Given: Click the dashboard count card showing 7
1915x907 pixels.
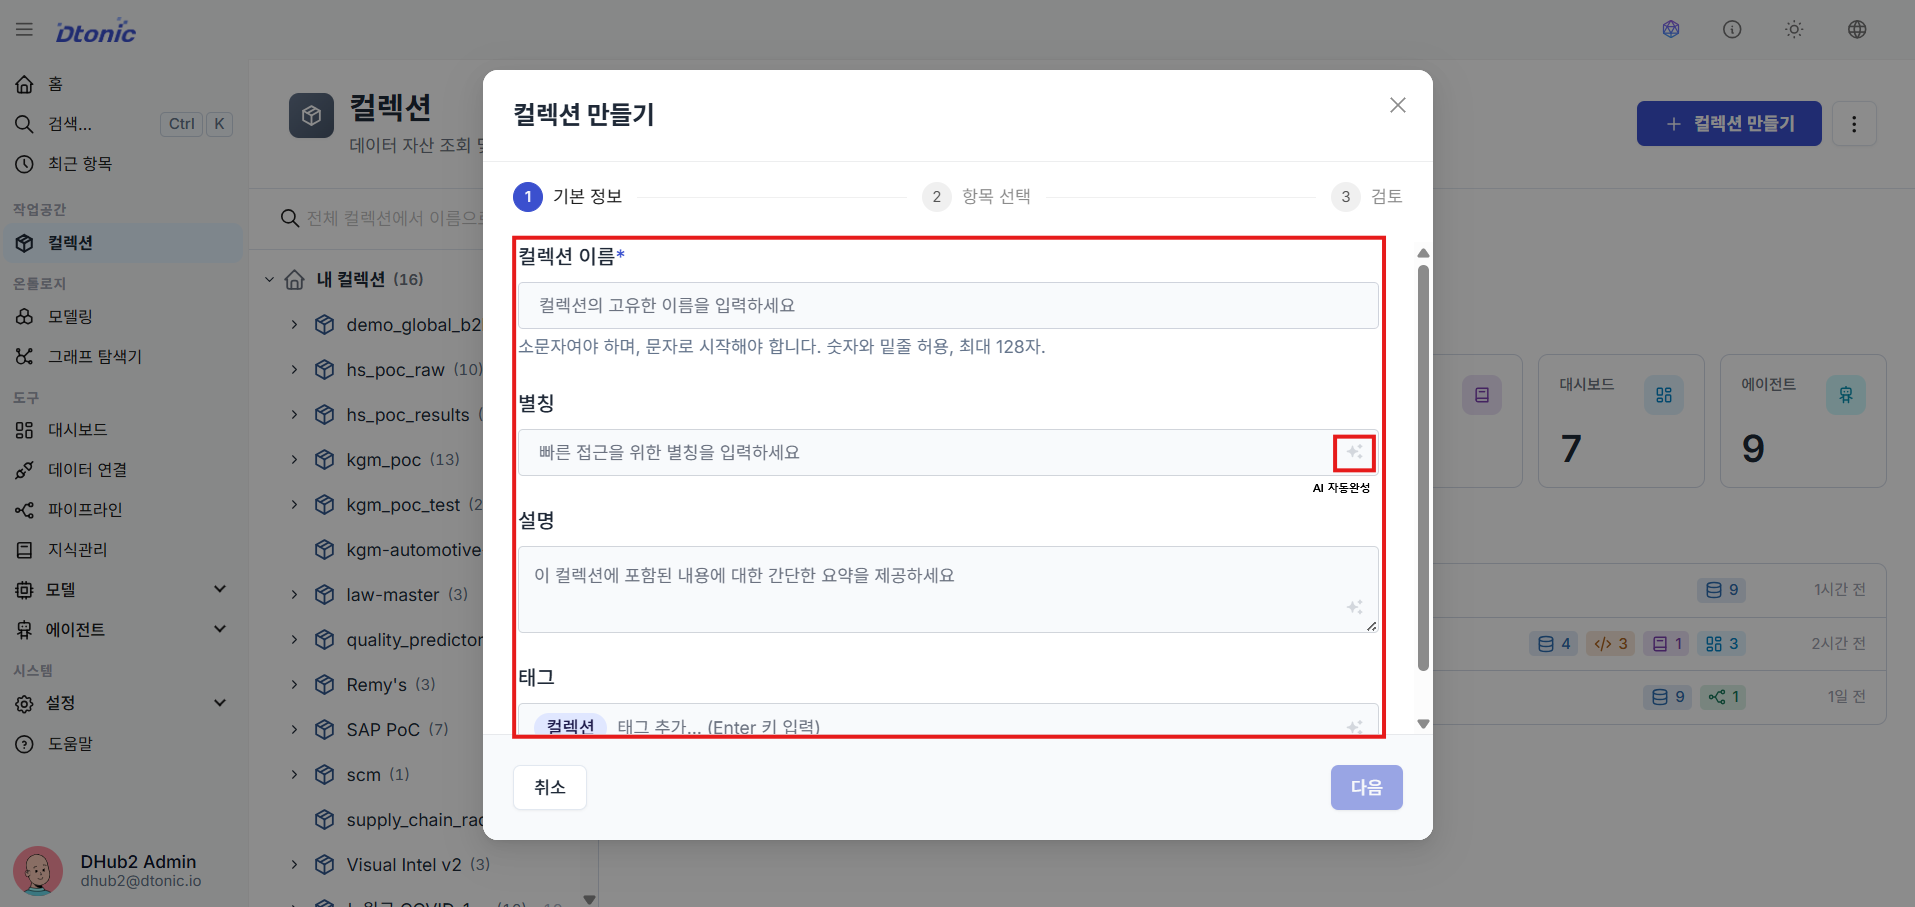Looking at the screenshot, I should point(1621,421).
